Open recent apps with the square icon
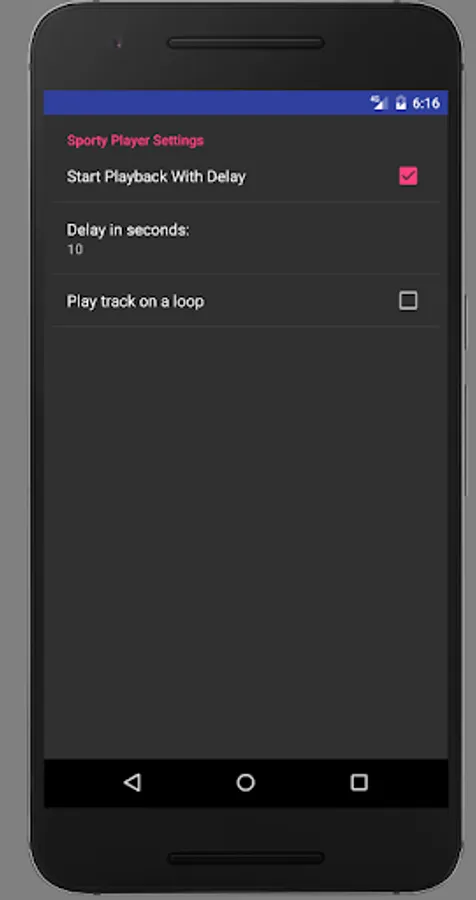This screenshot has width=476, height=900. pyautogui.click(x=359, y=782)
